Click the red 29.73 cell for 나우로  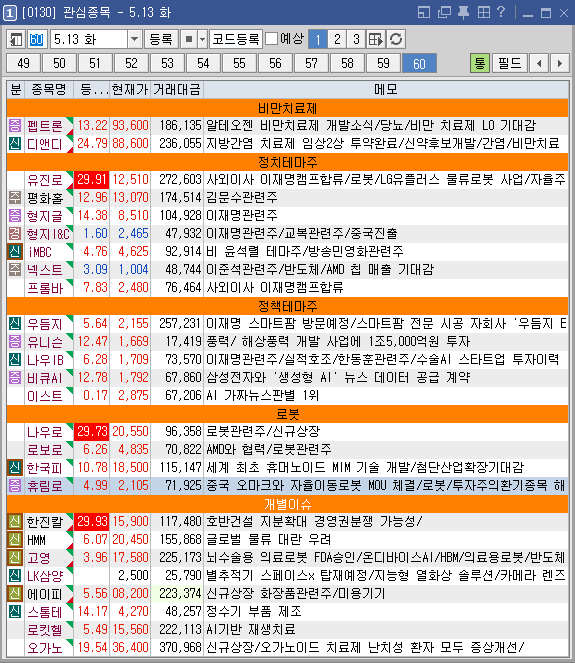click(92, 431)
